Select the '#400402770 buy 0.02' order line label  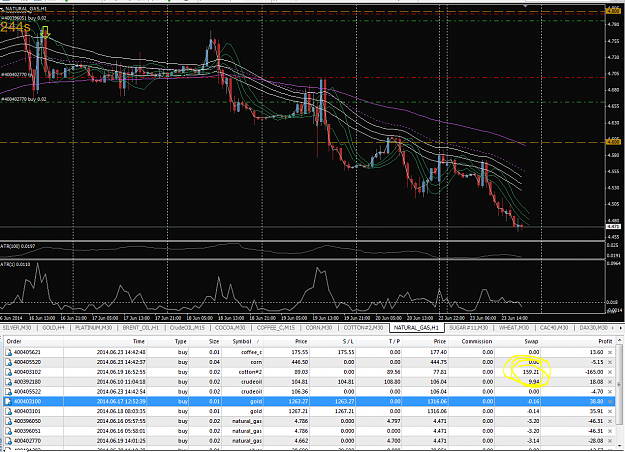click(24, 99)
